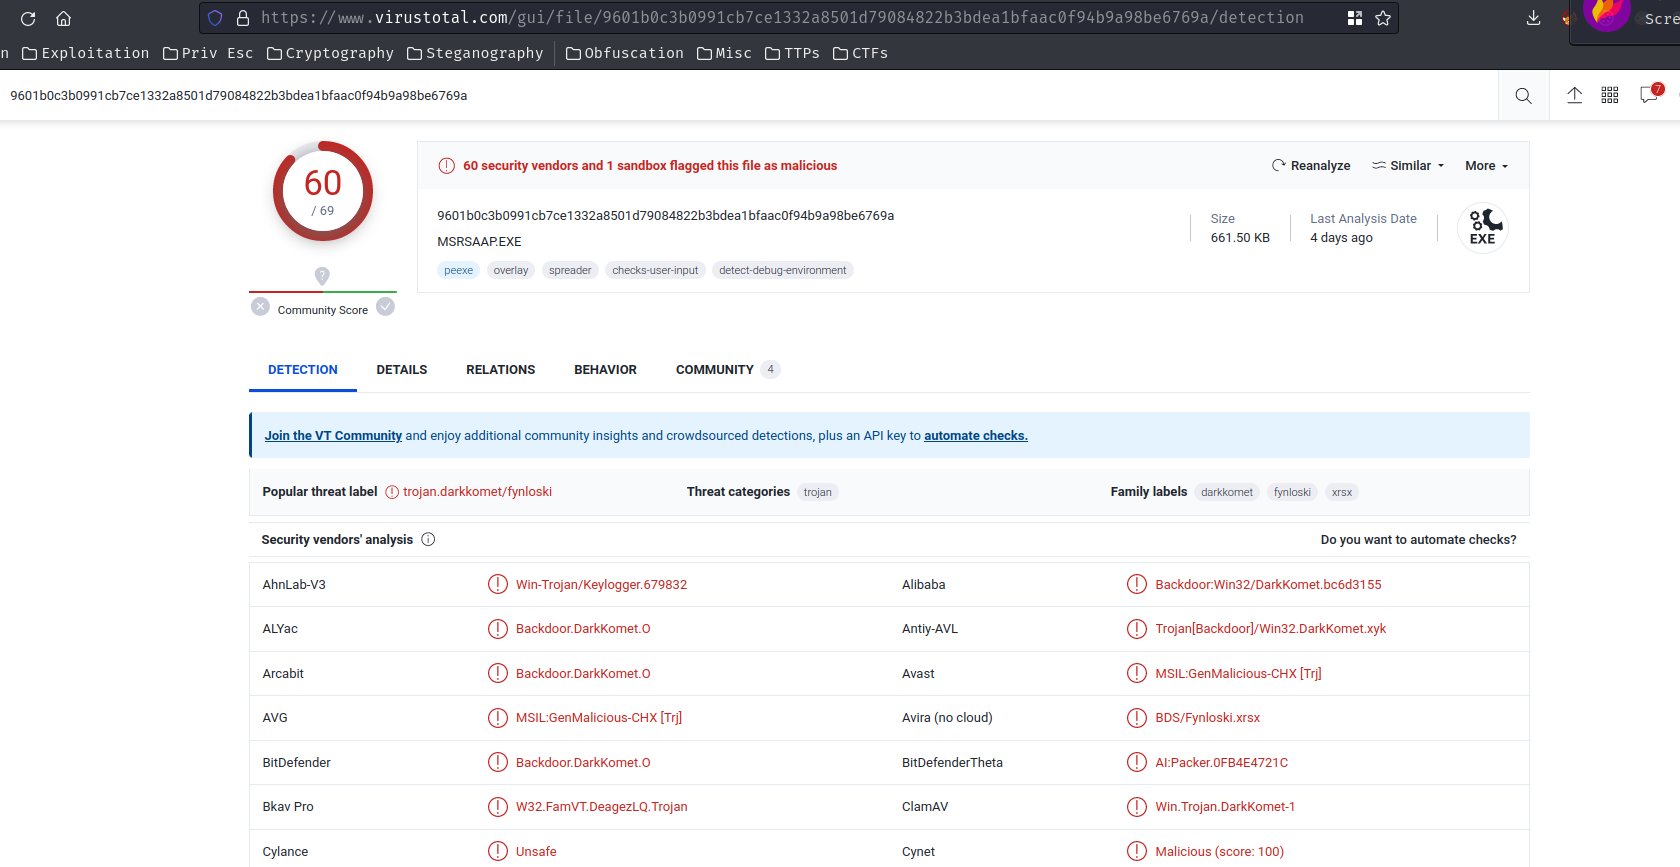
Task: Click the alert icon for Avira detection
Action: (x=1137, y=718)
